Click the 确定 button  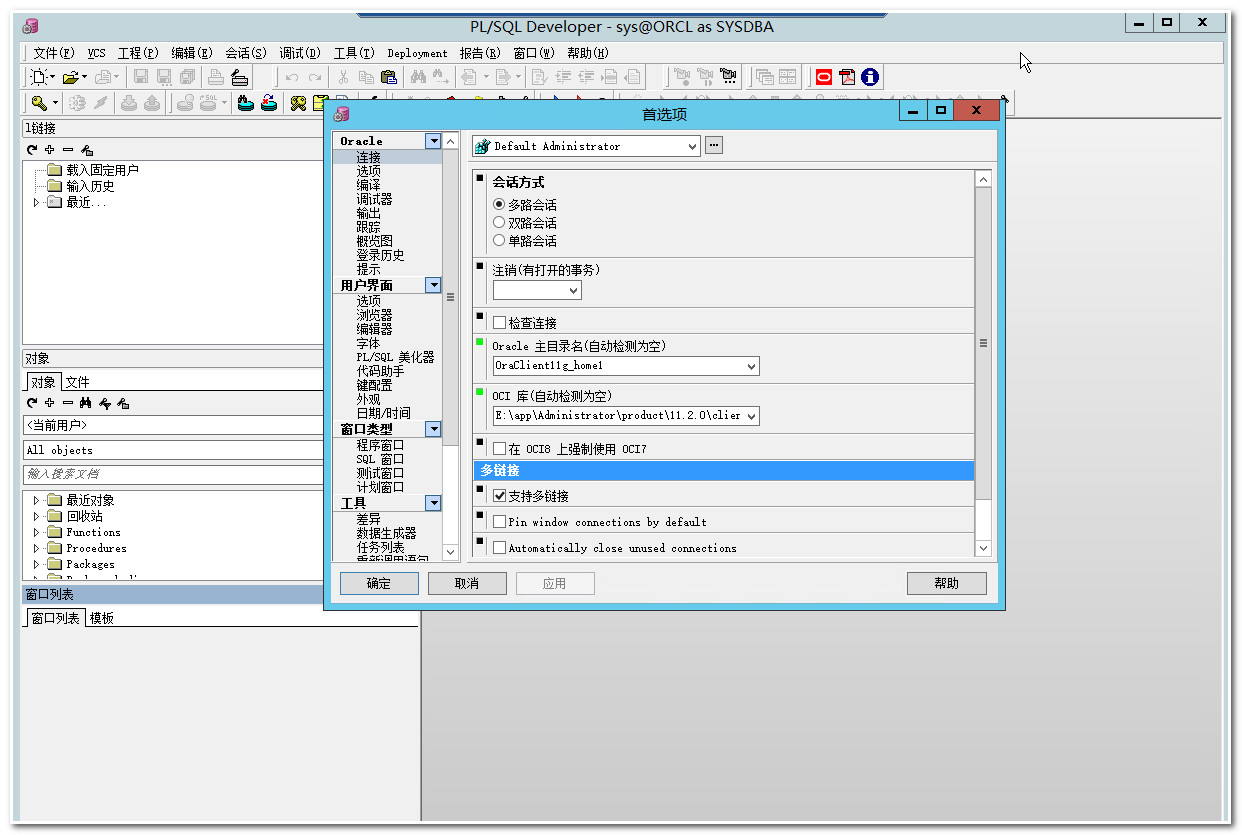point(379,583)
